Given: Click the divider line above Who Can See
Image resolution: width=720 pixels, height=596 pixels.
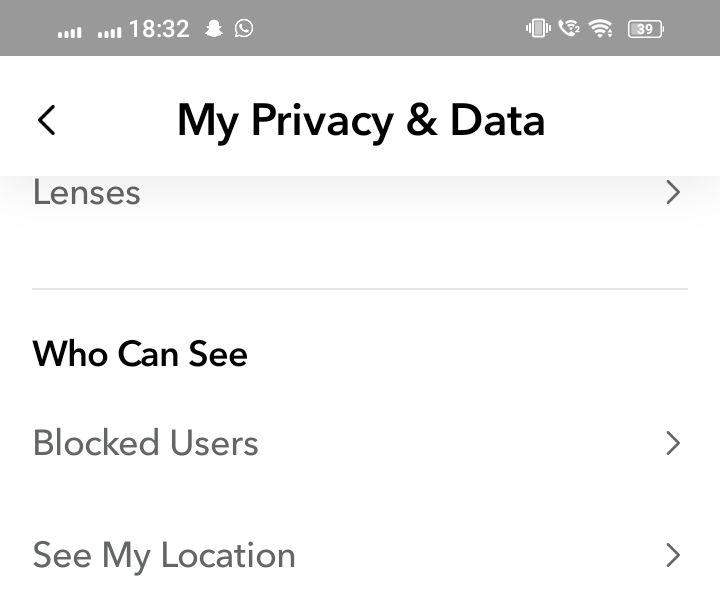Looking at the screenshot, I should click(360, 289).
